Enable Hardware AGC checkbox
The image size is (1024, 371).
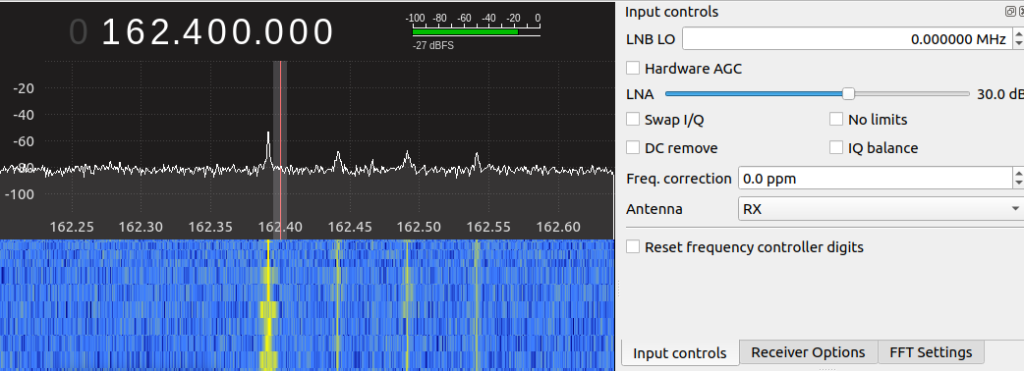coord(632,68)
